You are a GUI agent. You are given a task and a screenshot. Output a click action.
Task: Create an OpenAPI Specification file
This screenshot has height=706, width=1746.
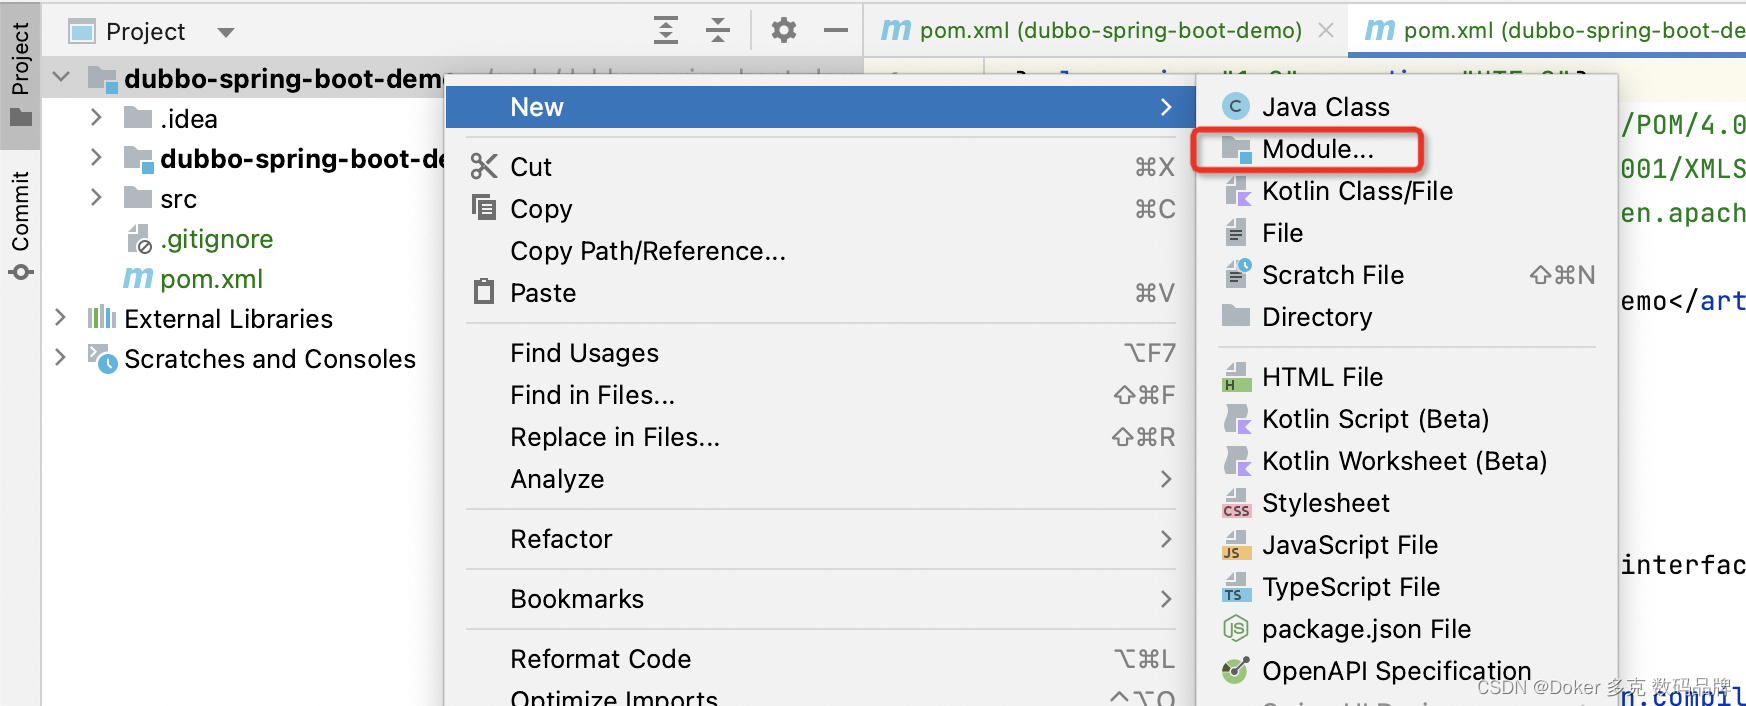coord(1396,670)
